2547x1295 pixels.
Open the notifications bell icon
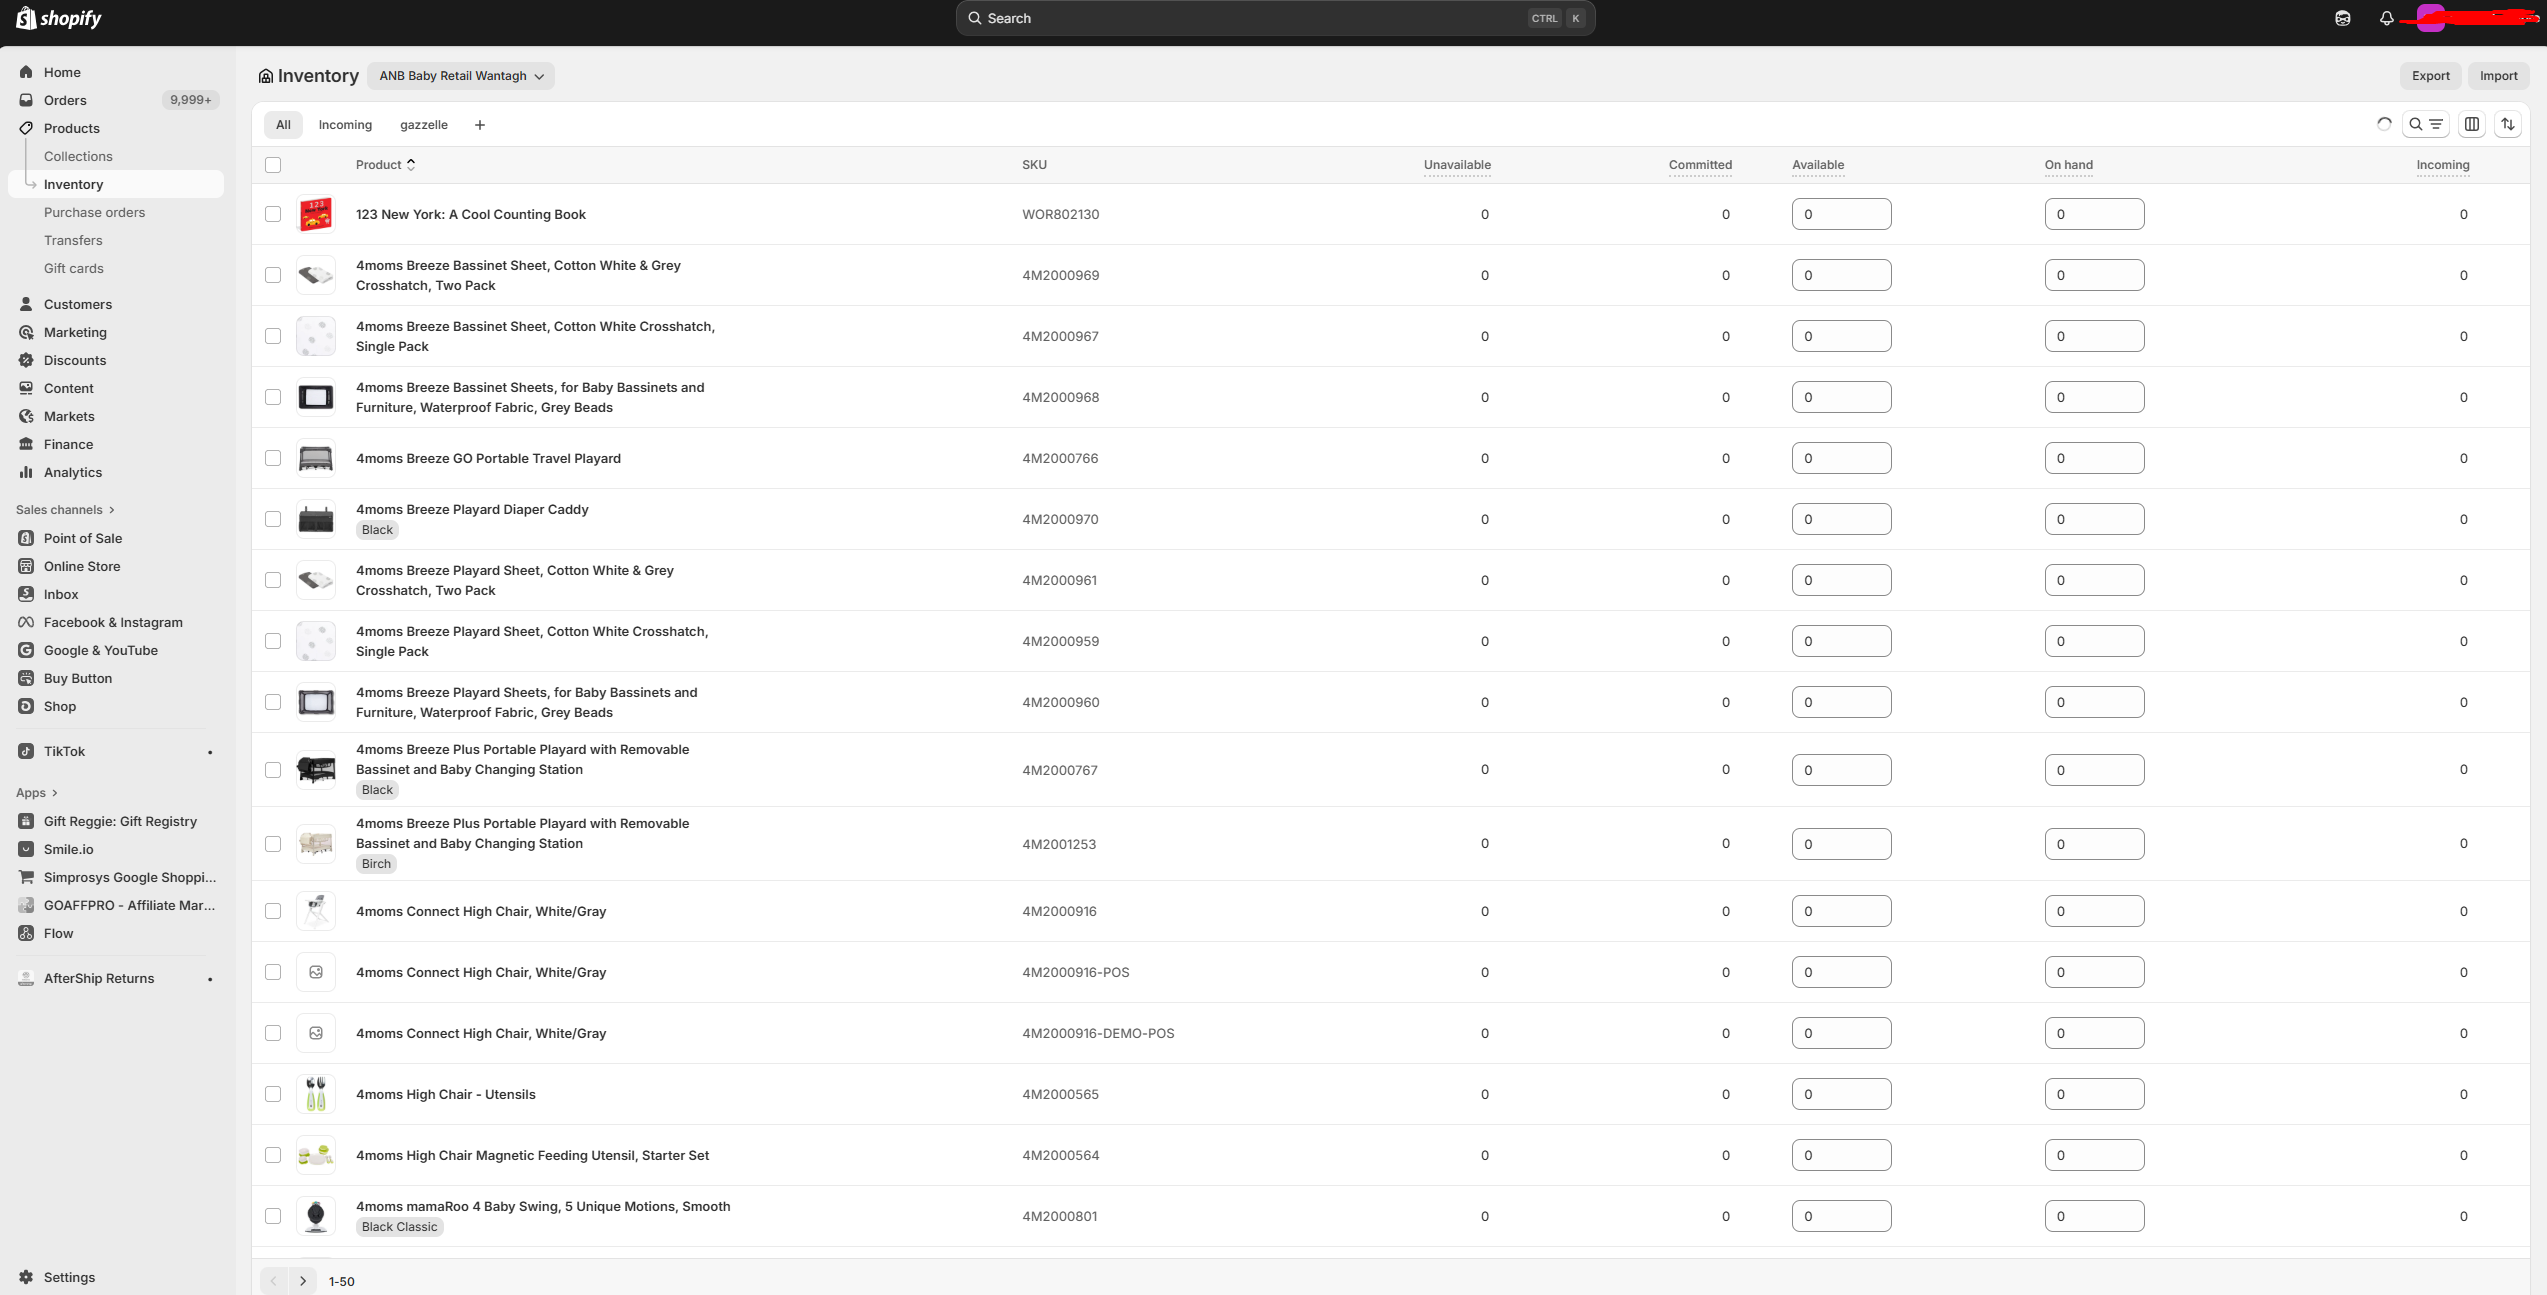click(2386, 18)
